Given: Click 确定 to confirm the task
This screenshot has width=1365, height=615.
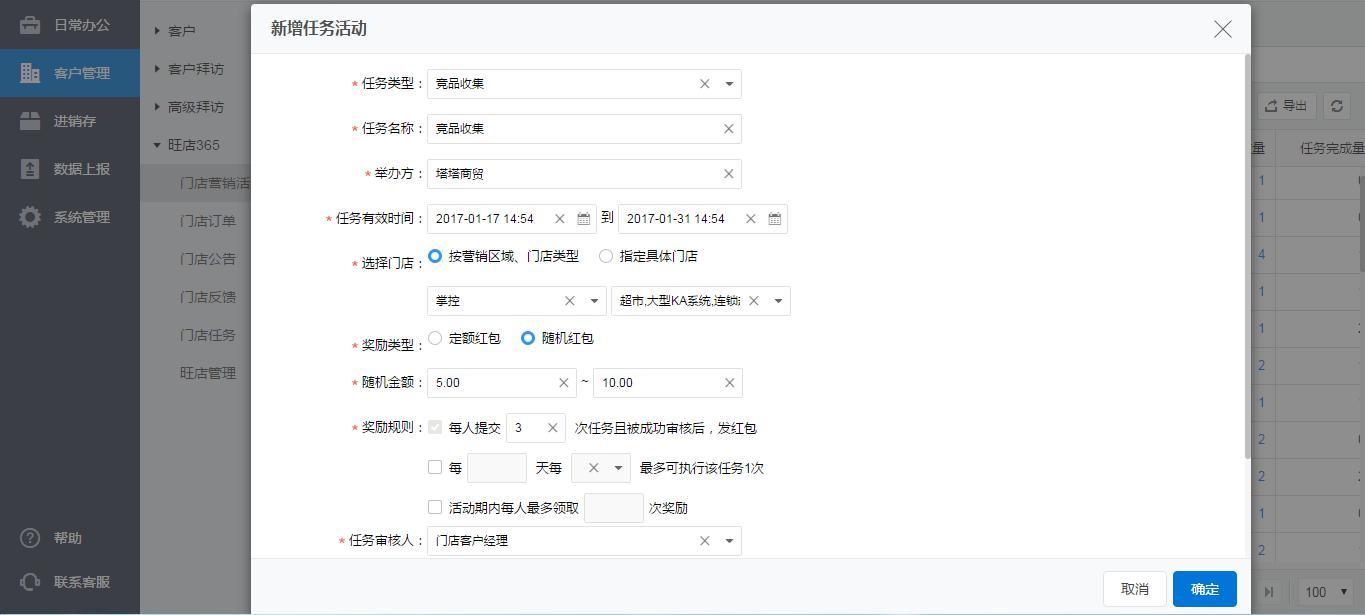Looking at the screenshot, I should 1204,589.
